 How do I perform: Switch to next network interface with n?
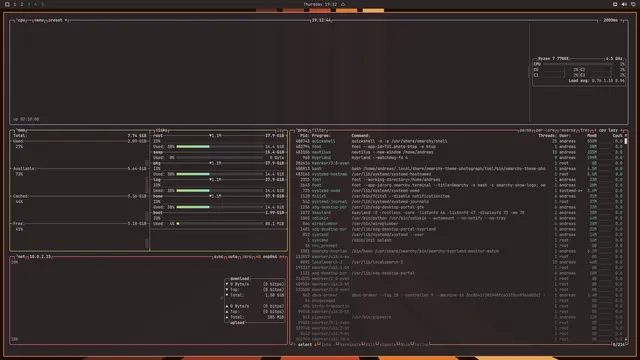(282, 257)
